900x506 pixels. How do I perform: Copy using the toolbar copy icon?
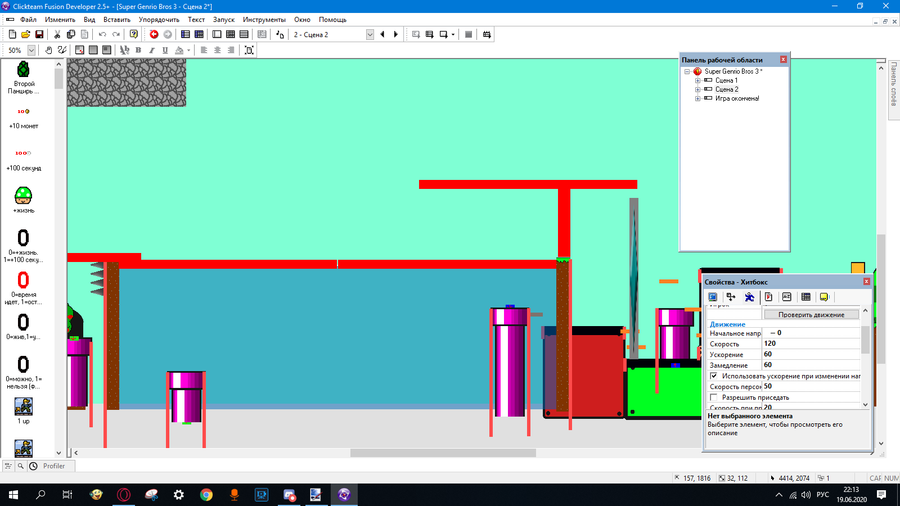click(x=71, y=34)
